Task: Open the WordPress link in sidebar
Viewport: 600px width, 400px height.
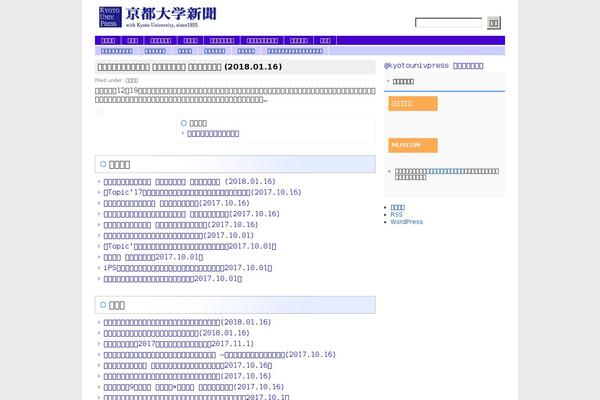Action: click(x=406, y=222)
